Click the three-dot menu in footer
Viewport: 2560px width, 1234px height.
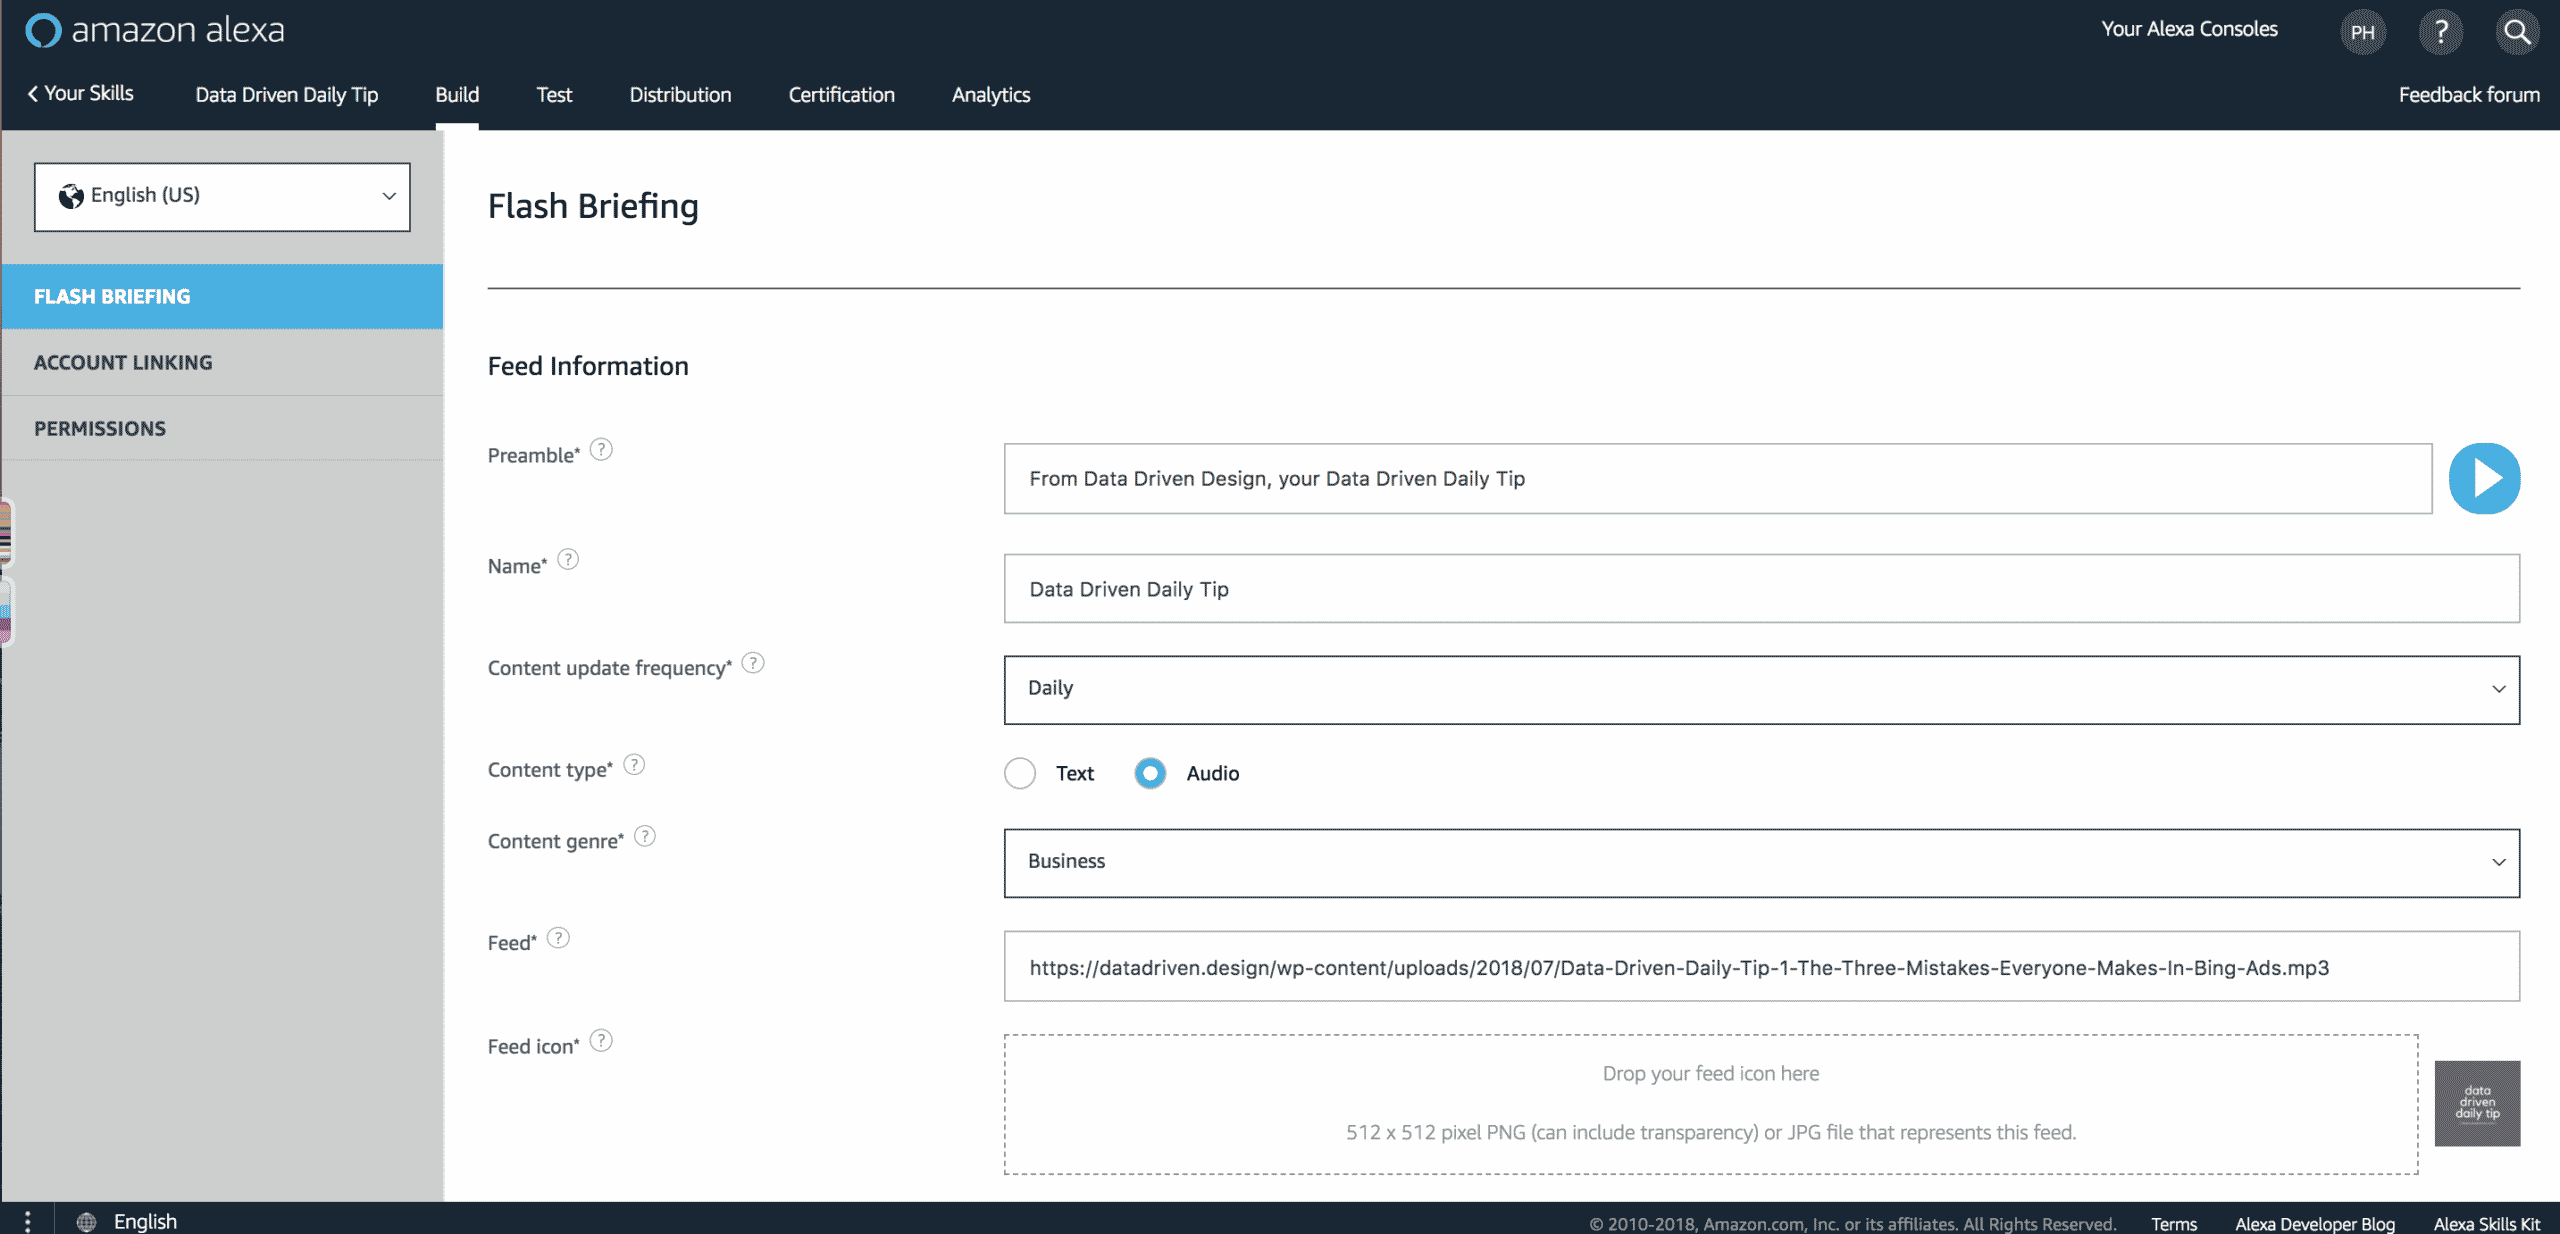click(28, 1221)
